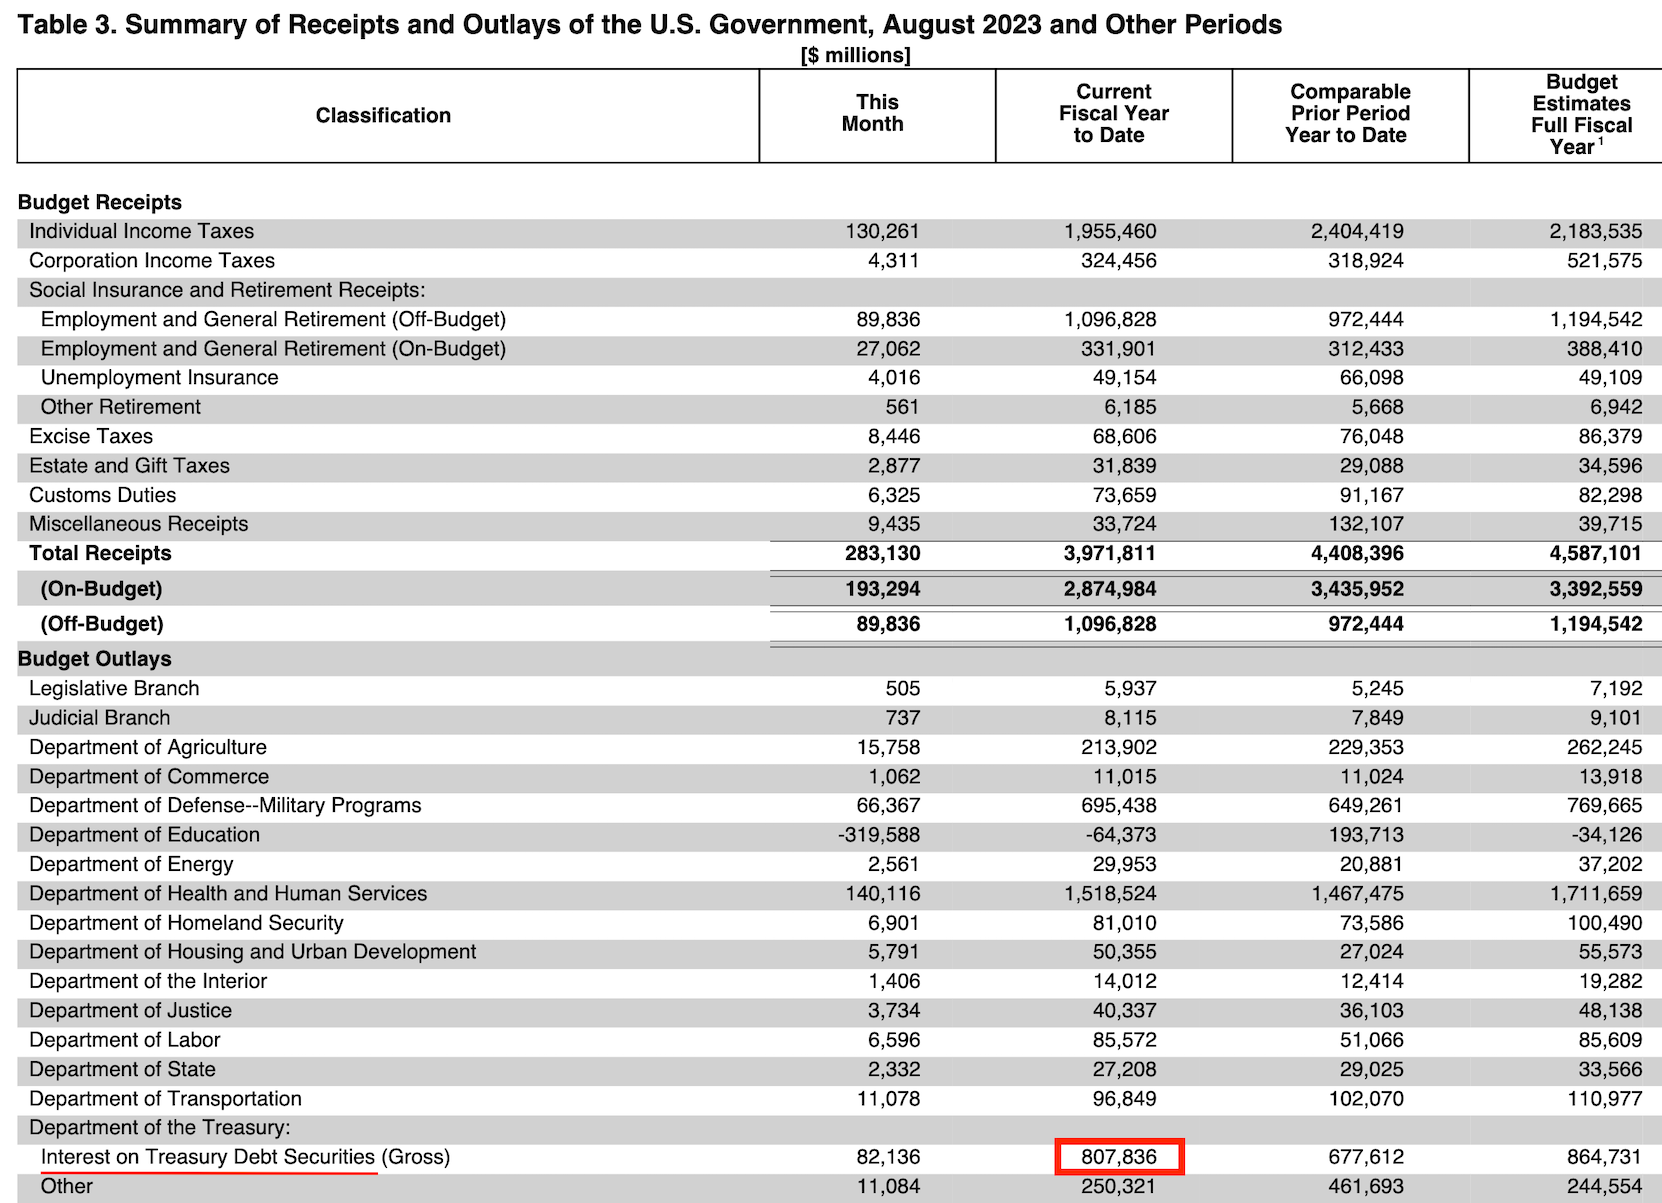Select 'Department of State' row label
1662x1203 pixels.
pyautogui.click(x=122, y=1069)
